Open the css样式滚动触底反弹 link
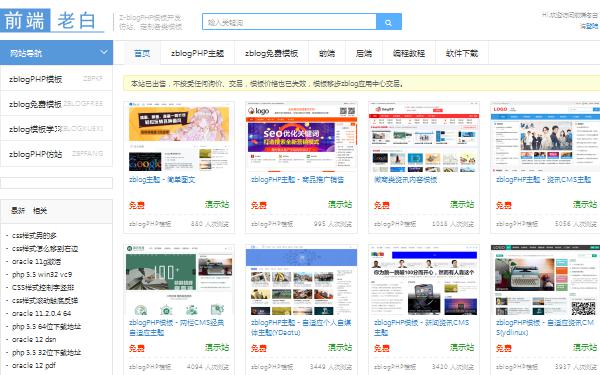This screenshot has height=375, width=600. [45, 300]
